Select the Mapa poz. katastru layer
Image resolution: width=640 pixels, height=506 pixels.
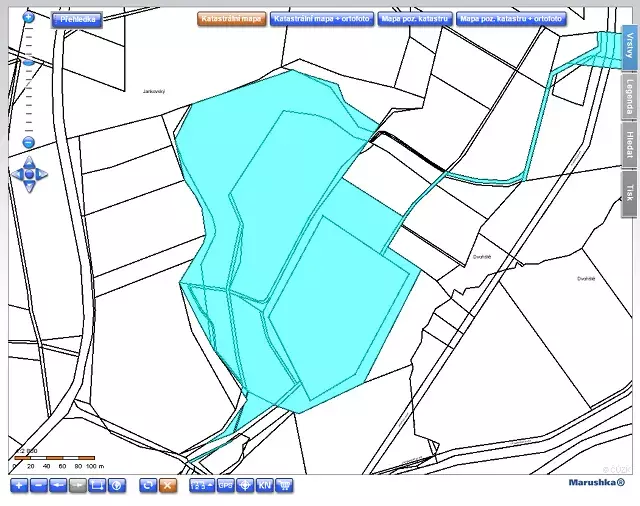click(x=413, y=18)
